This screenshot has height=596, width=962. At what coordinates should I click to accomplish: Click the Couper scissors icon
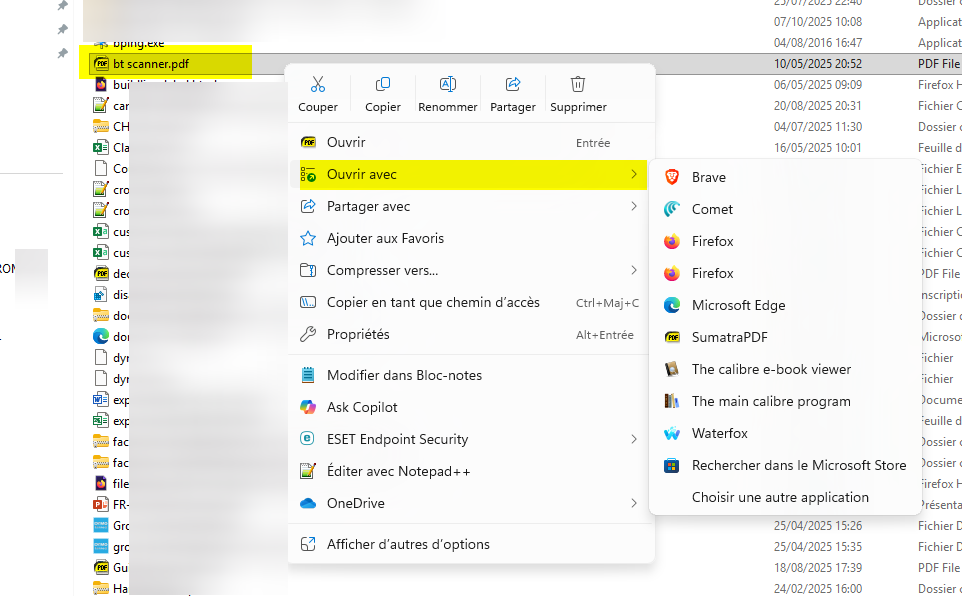pos(318,85)
